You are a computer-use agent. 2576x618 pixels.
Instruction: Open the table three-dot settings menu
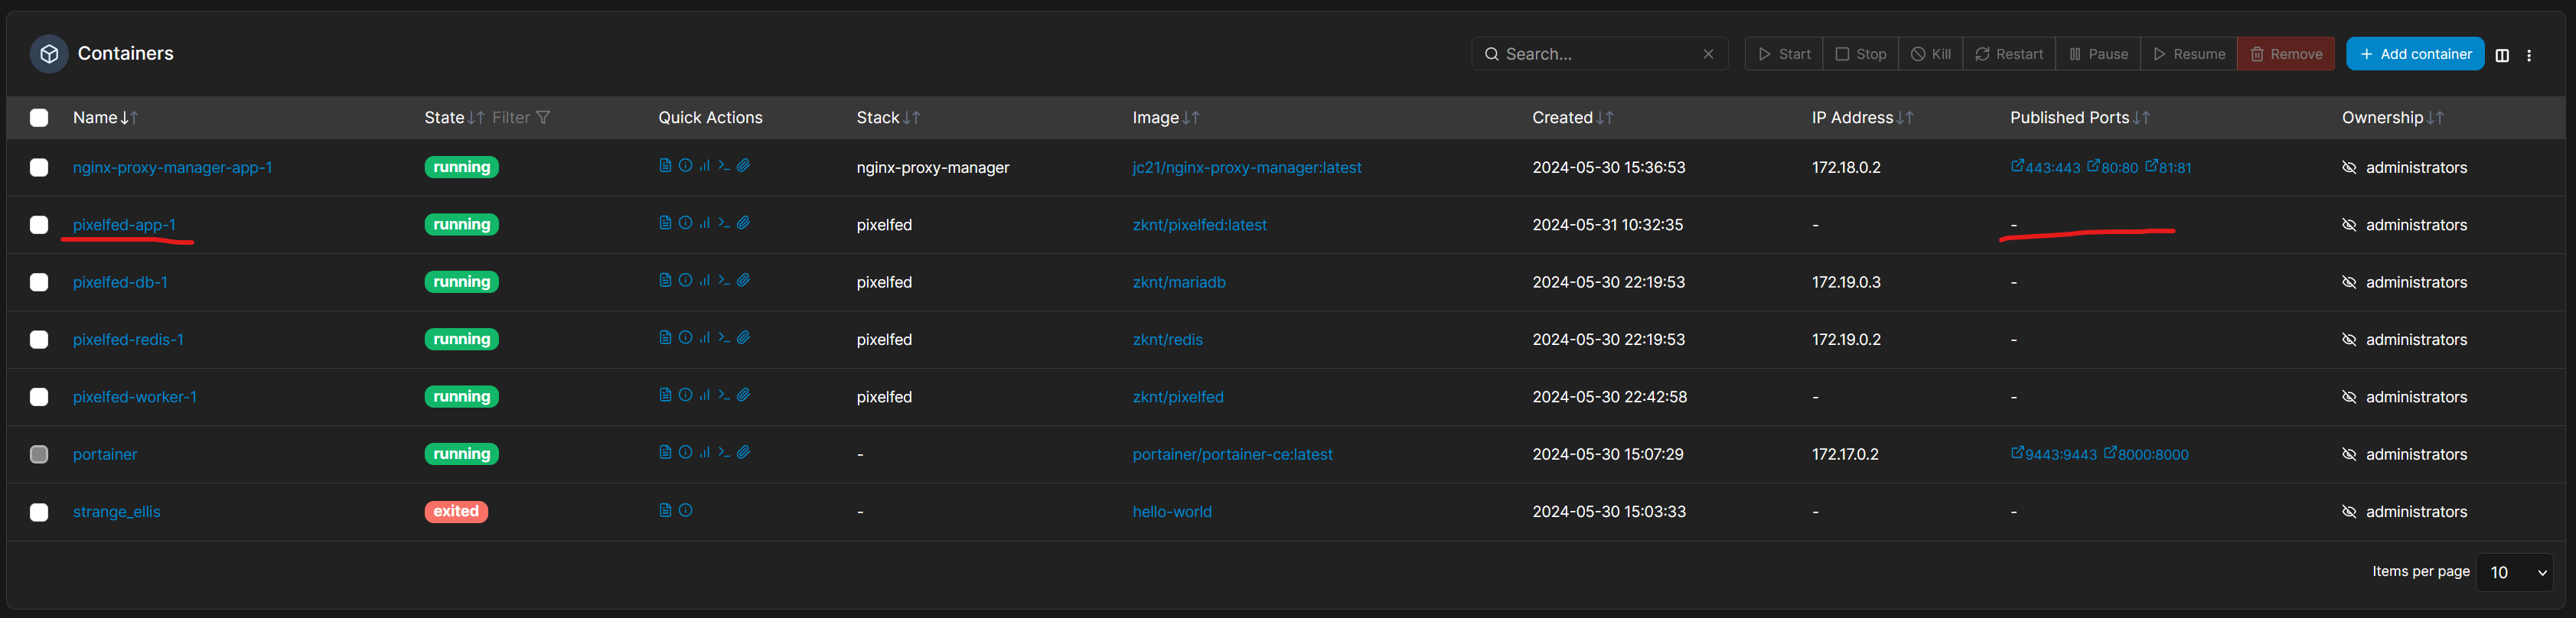point(2529,55)
